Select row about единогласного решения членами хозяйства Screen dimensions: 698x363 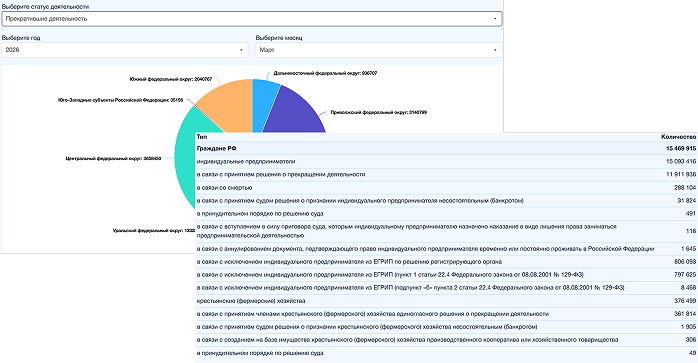point(446,314)
